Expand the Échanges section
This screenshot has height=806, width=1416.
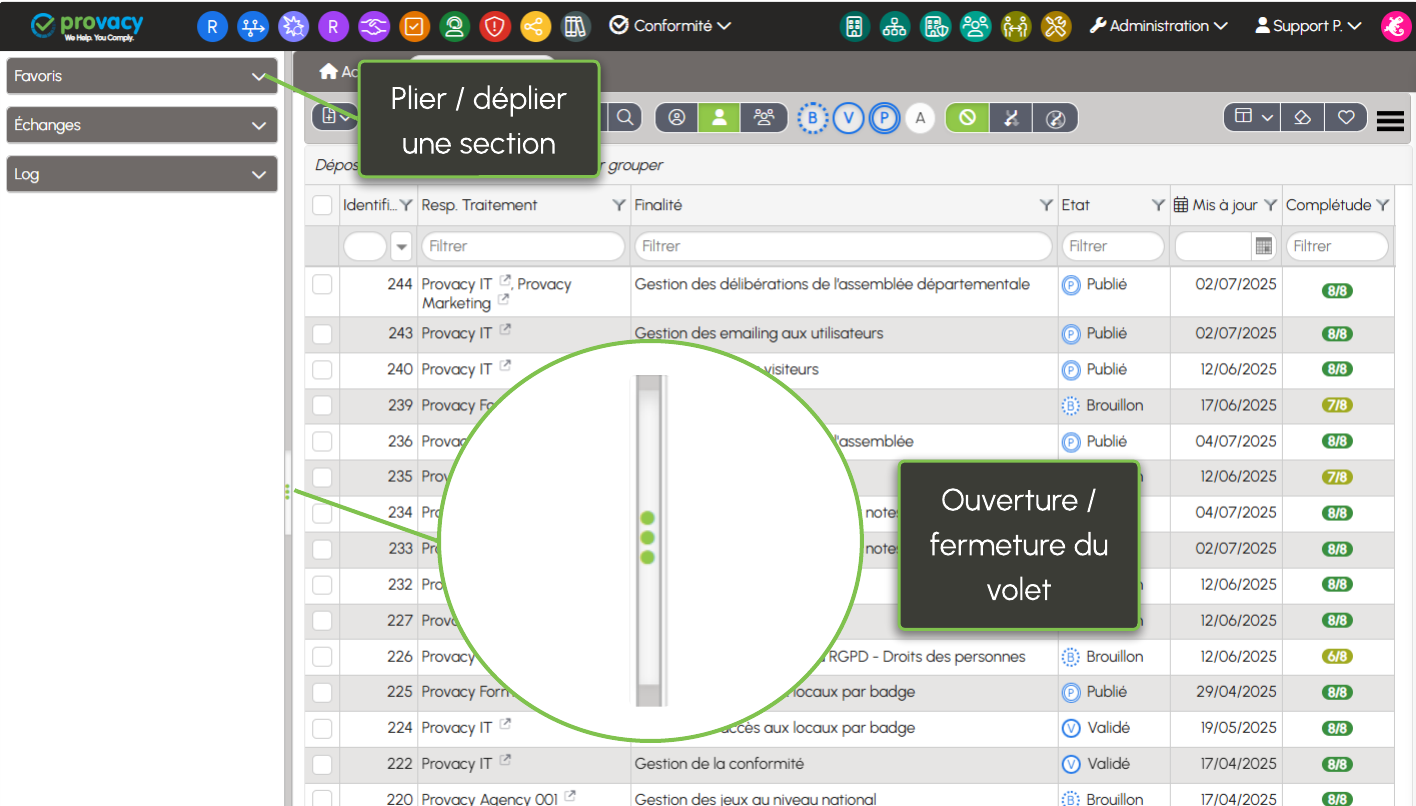coord(142,125)
